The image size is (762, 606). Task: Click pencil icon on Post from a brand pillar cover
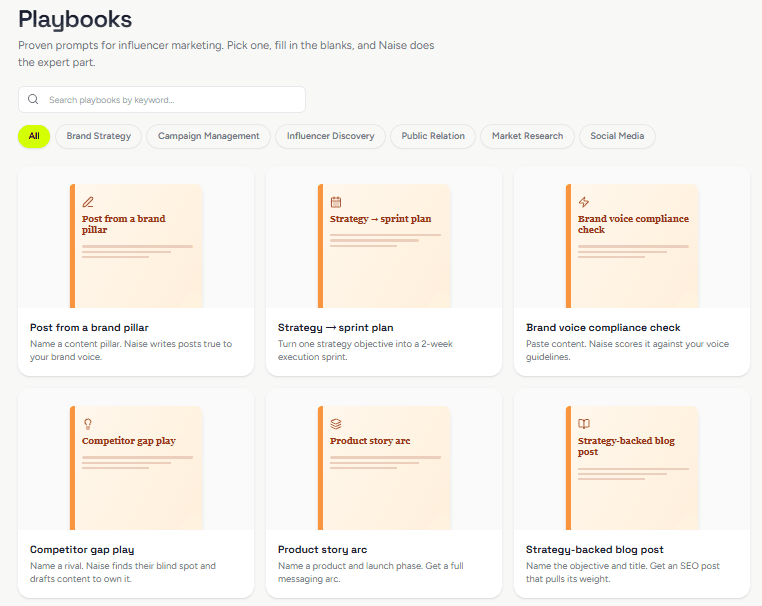pyautogui.click(x=88, y=202)
